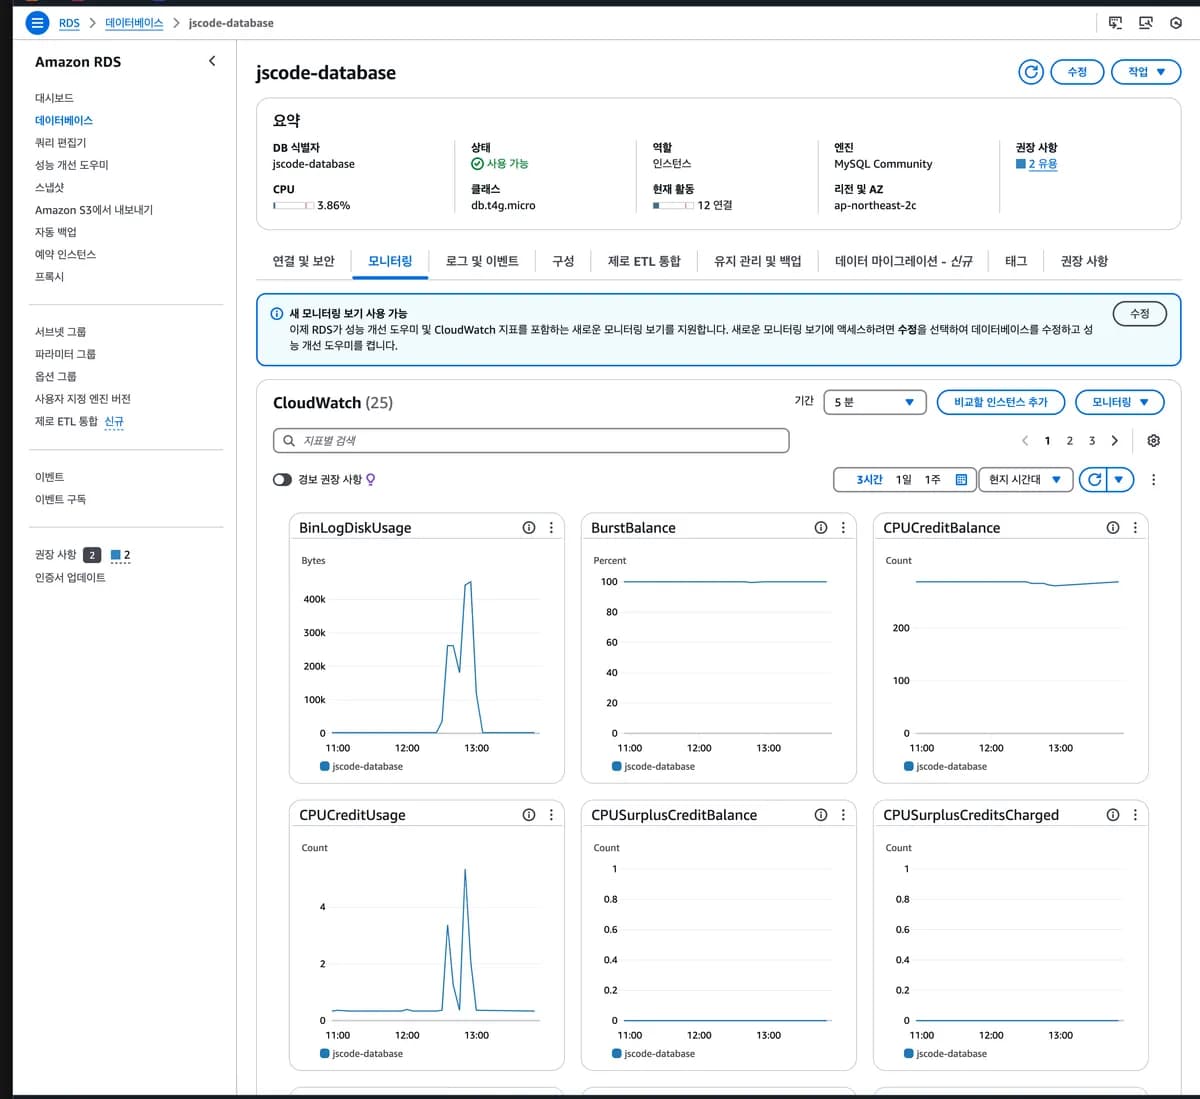Open the CloudShell icon in top bar
This screenshot has width=1200, height=1099.
1115,22
